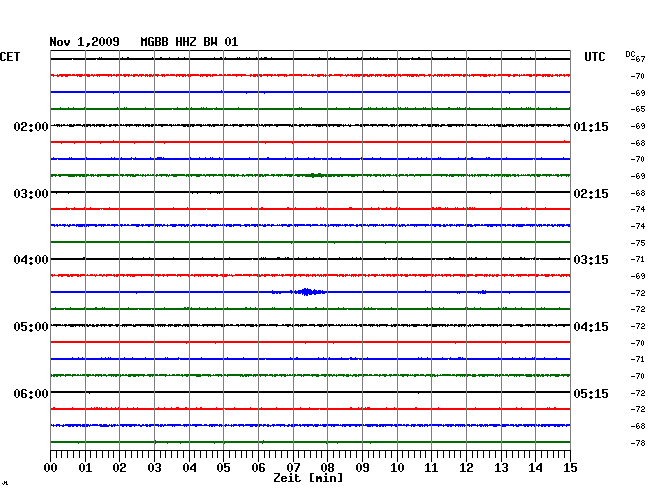Click the '04:15' UTC time label
650x494 pixels.
591,327
